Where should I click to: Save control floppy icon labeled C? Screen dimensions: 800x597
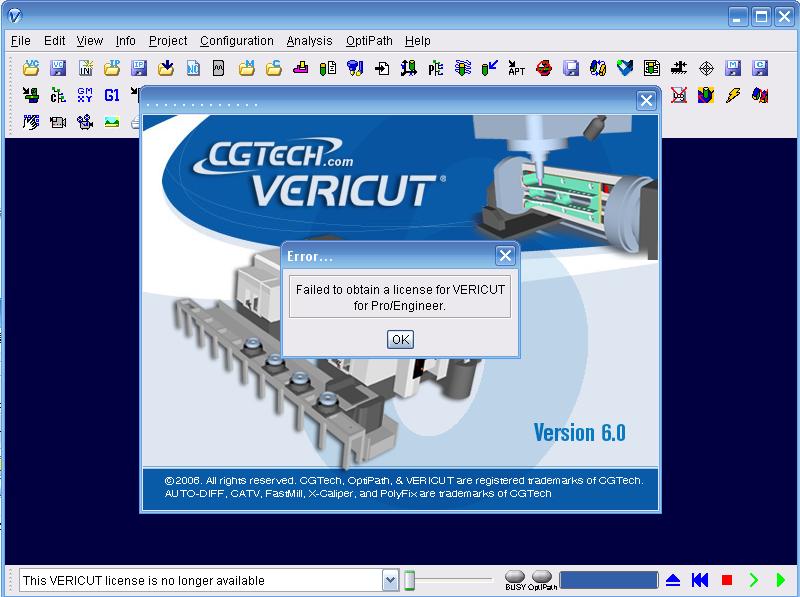(760, 68)
